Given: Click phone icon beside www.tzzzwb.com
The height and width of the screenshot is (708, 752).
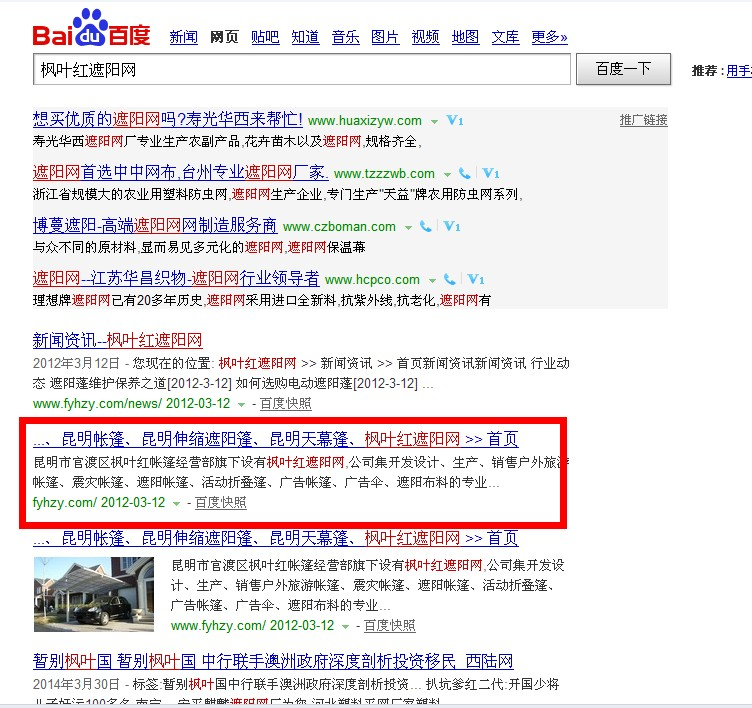Looking at the screenshot, I should [465, 174].
